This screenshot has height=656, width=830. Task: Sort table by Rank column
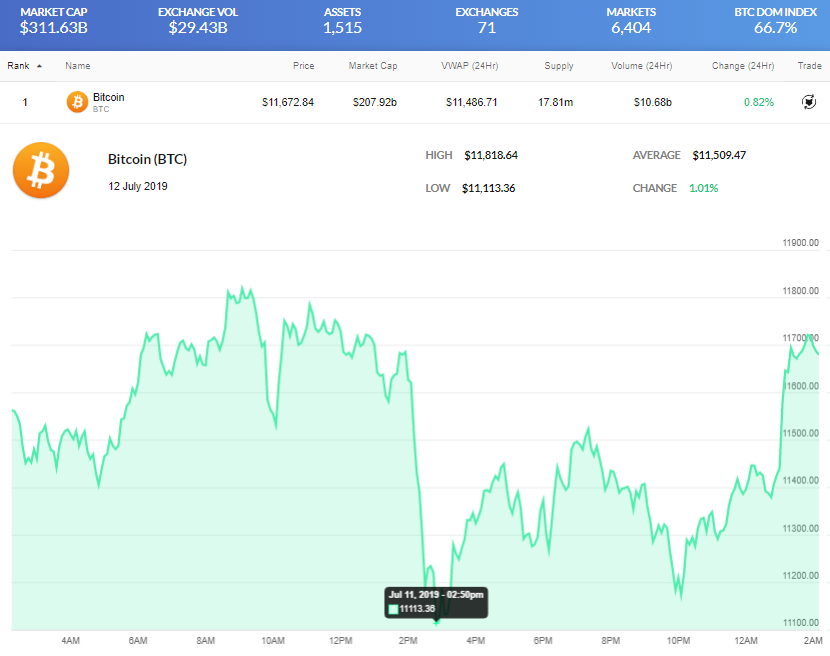[x=19, y=66]
